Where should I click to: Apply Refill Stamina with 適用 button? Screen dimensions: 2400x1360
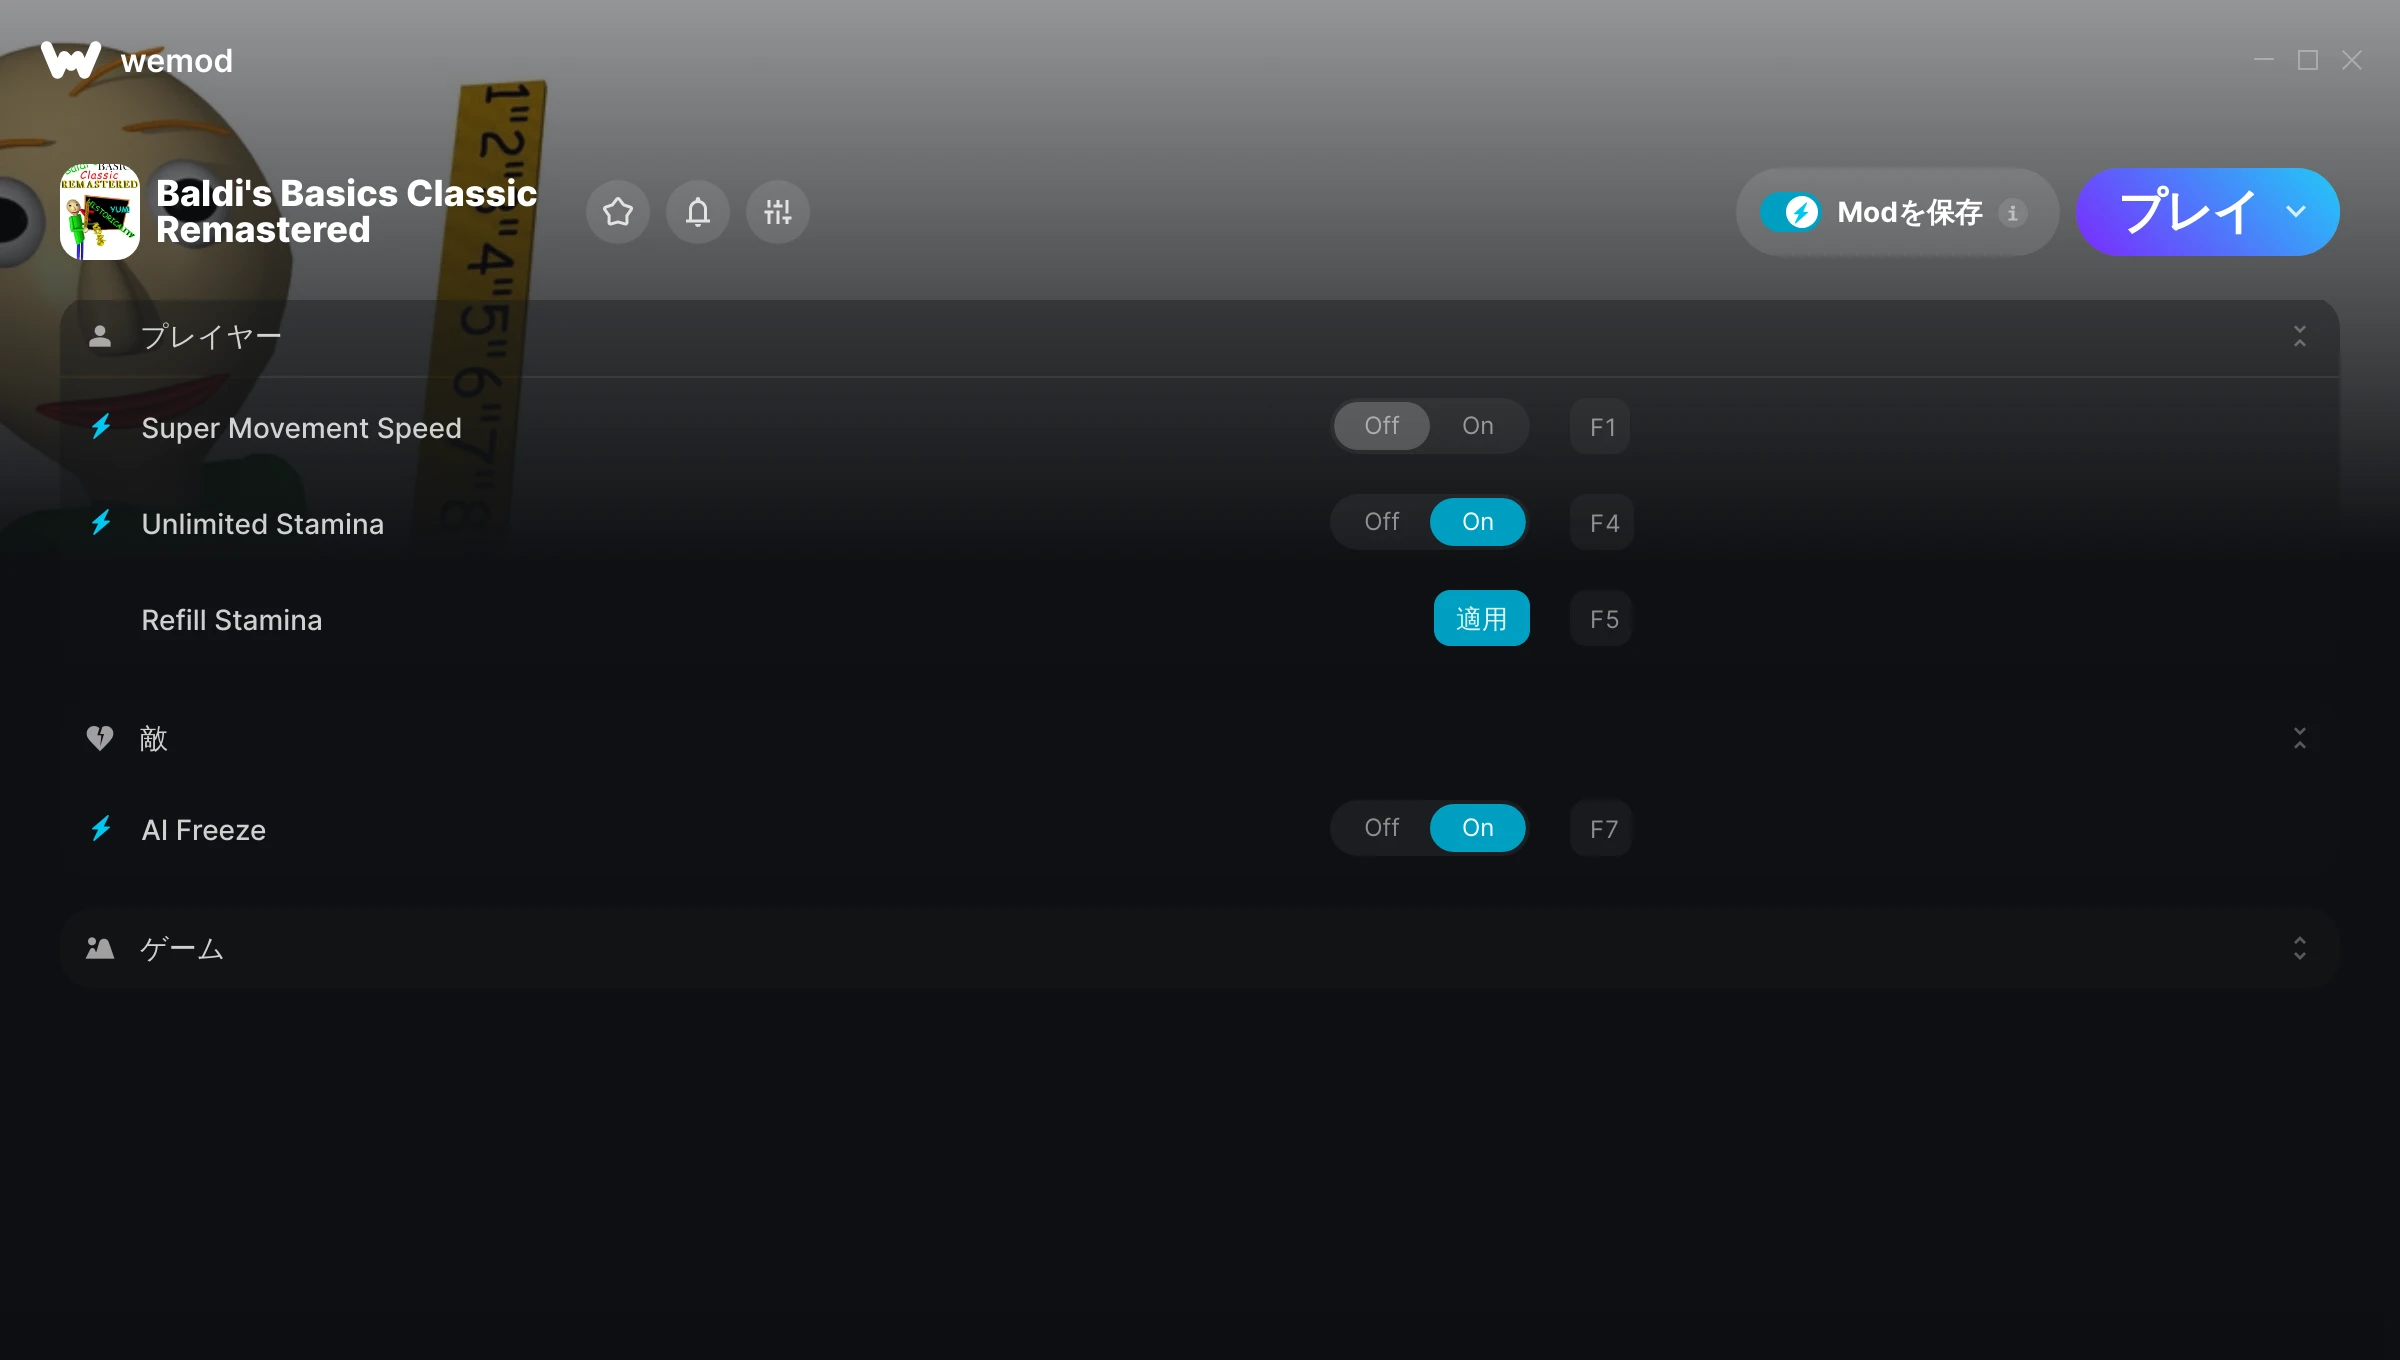(1482, 618)
